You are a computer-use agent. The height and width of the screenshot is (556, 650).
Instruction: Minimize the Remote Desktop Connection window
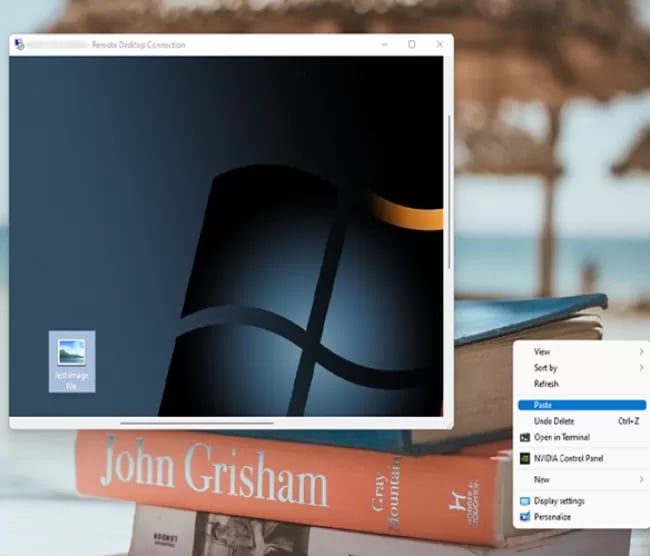pyautogui.click(x=385, y=44)
